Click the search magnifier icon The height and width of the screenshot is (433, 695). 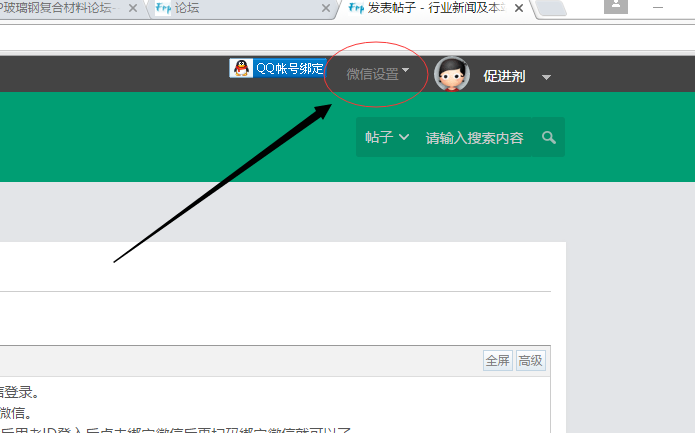(x=548, y=138)
